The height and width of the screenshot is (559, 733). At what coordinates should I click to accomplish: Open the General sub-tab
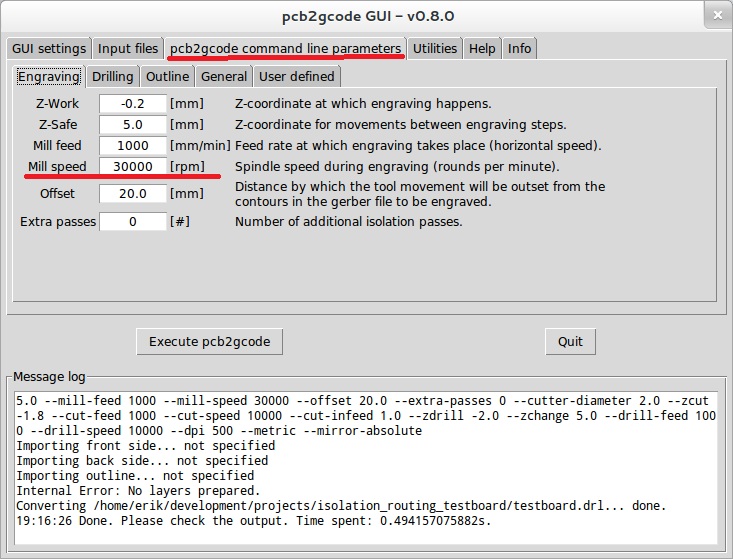click(224, 77)
